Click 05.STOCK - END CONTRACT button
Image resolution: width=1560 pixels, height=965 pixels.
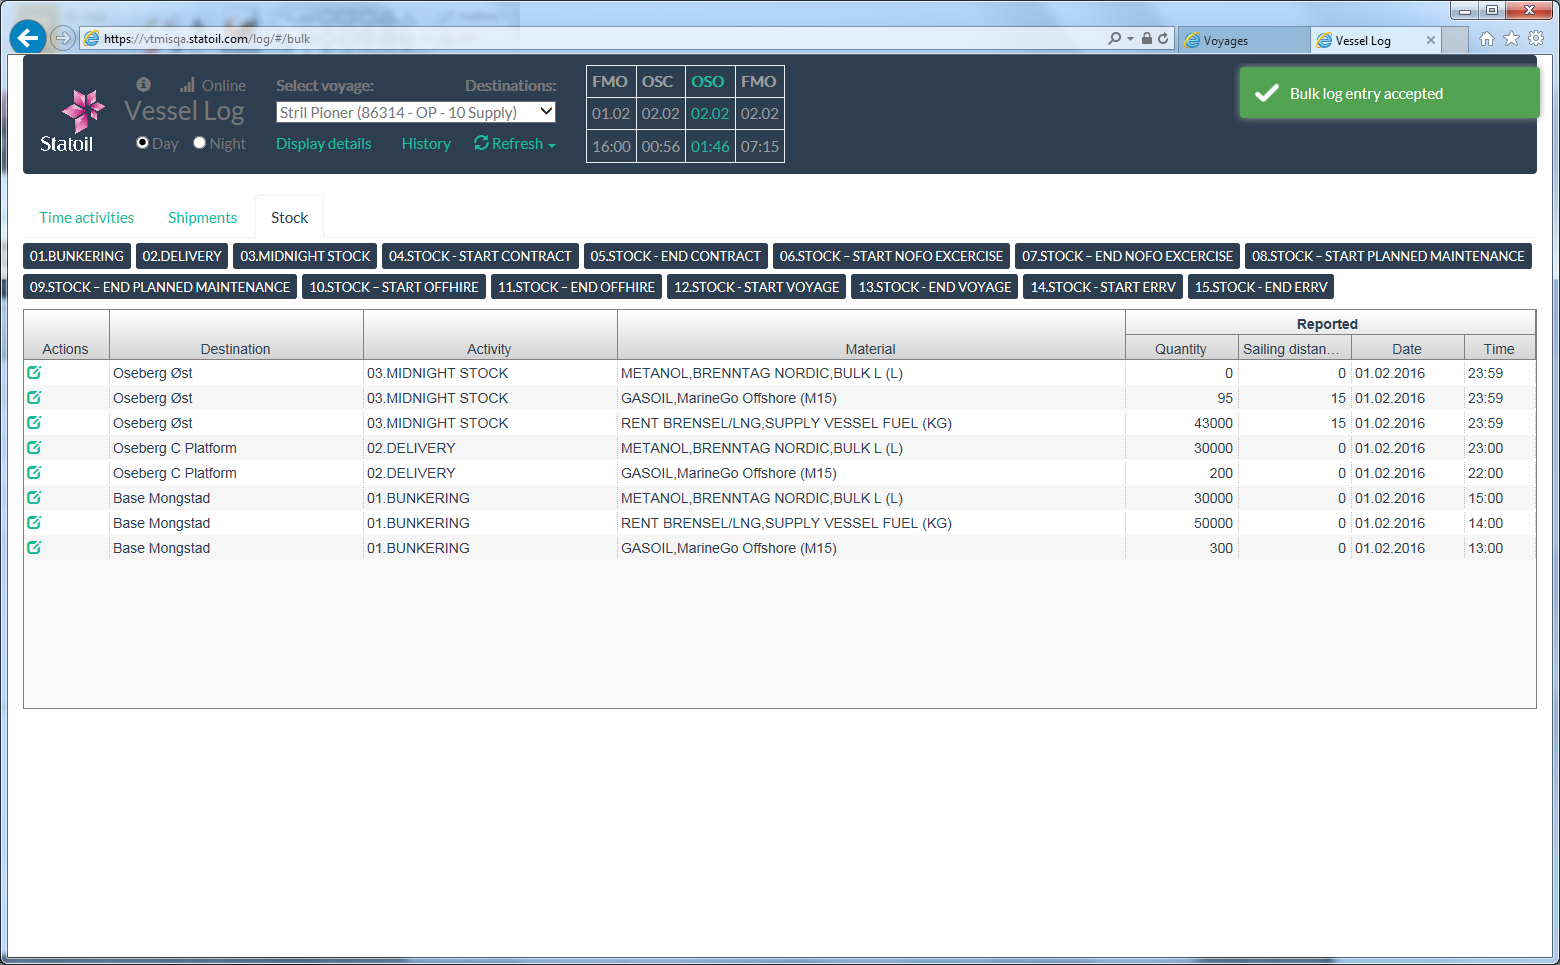676,256
